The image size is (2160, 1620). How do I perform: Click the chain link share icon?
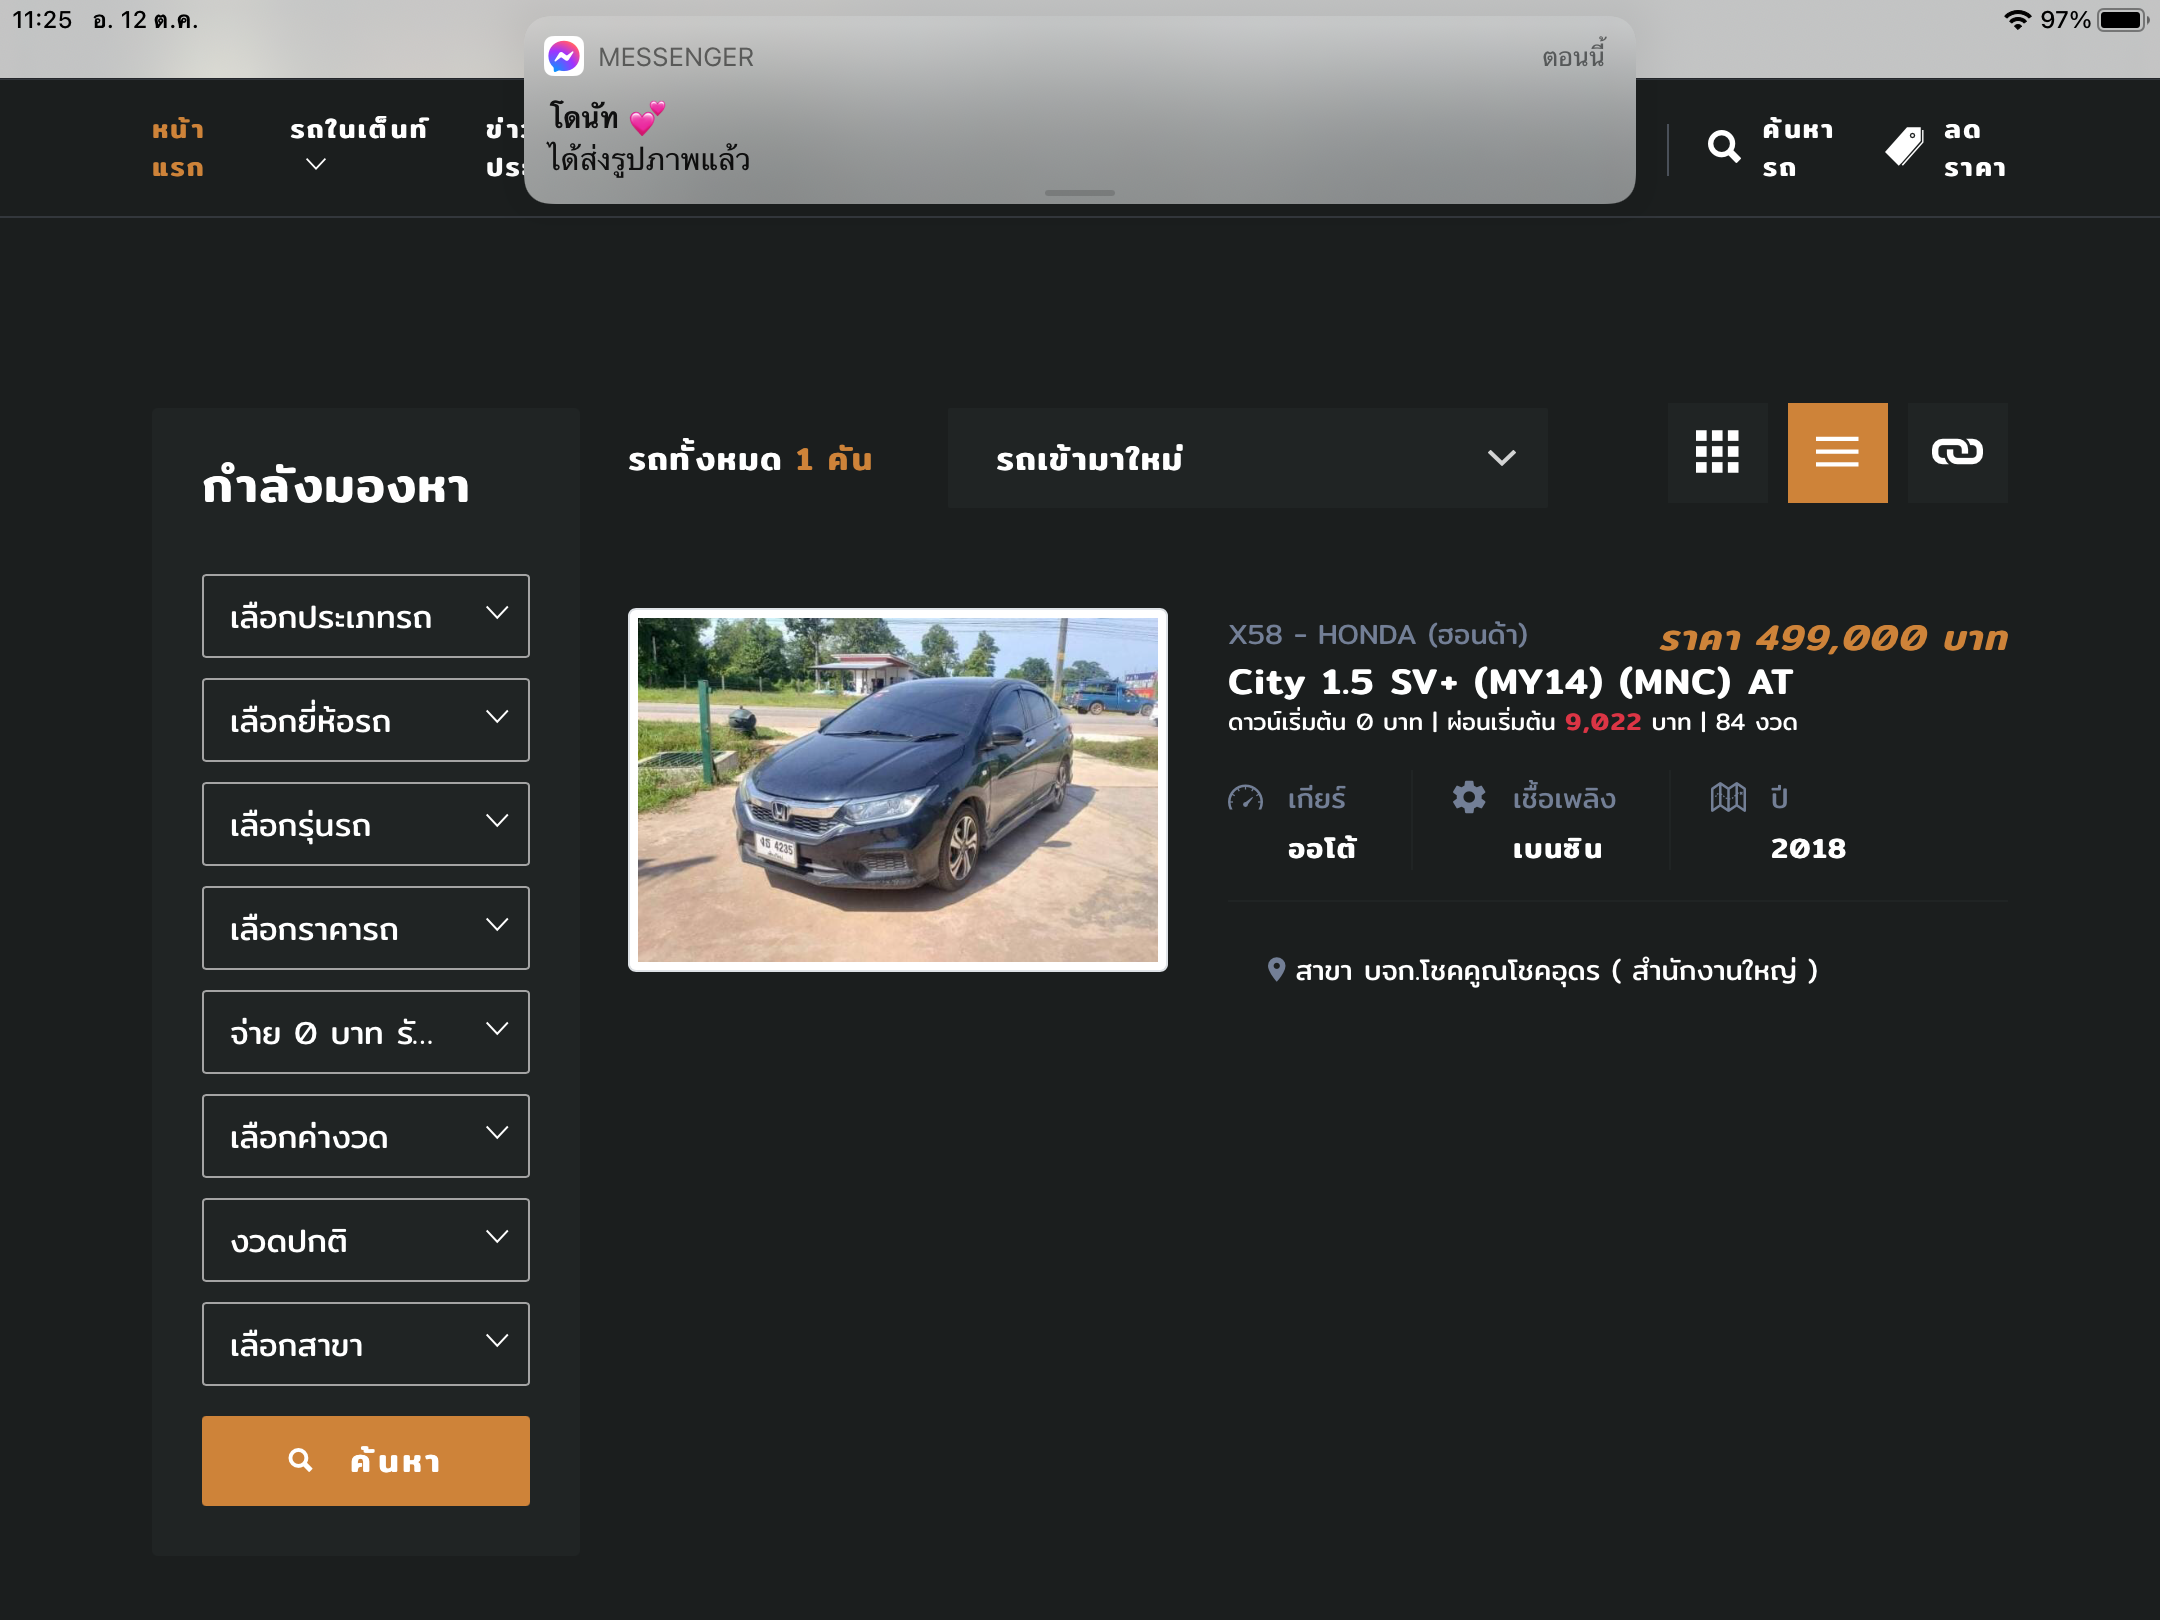pos(1957,453)
